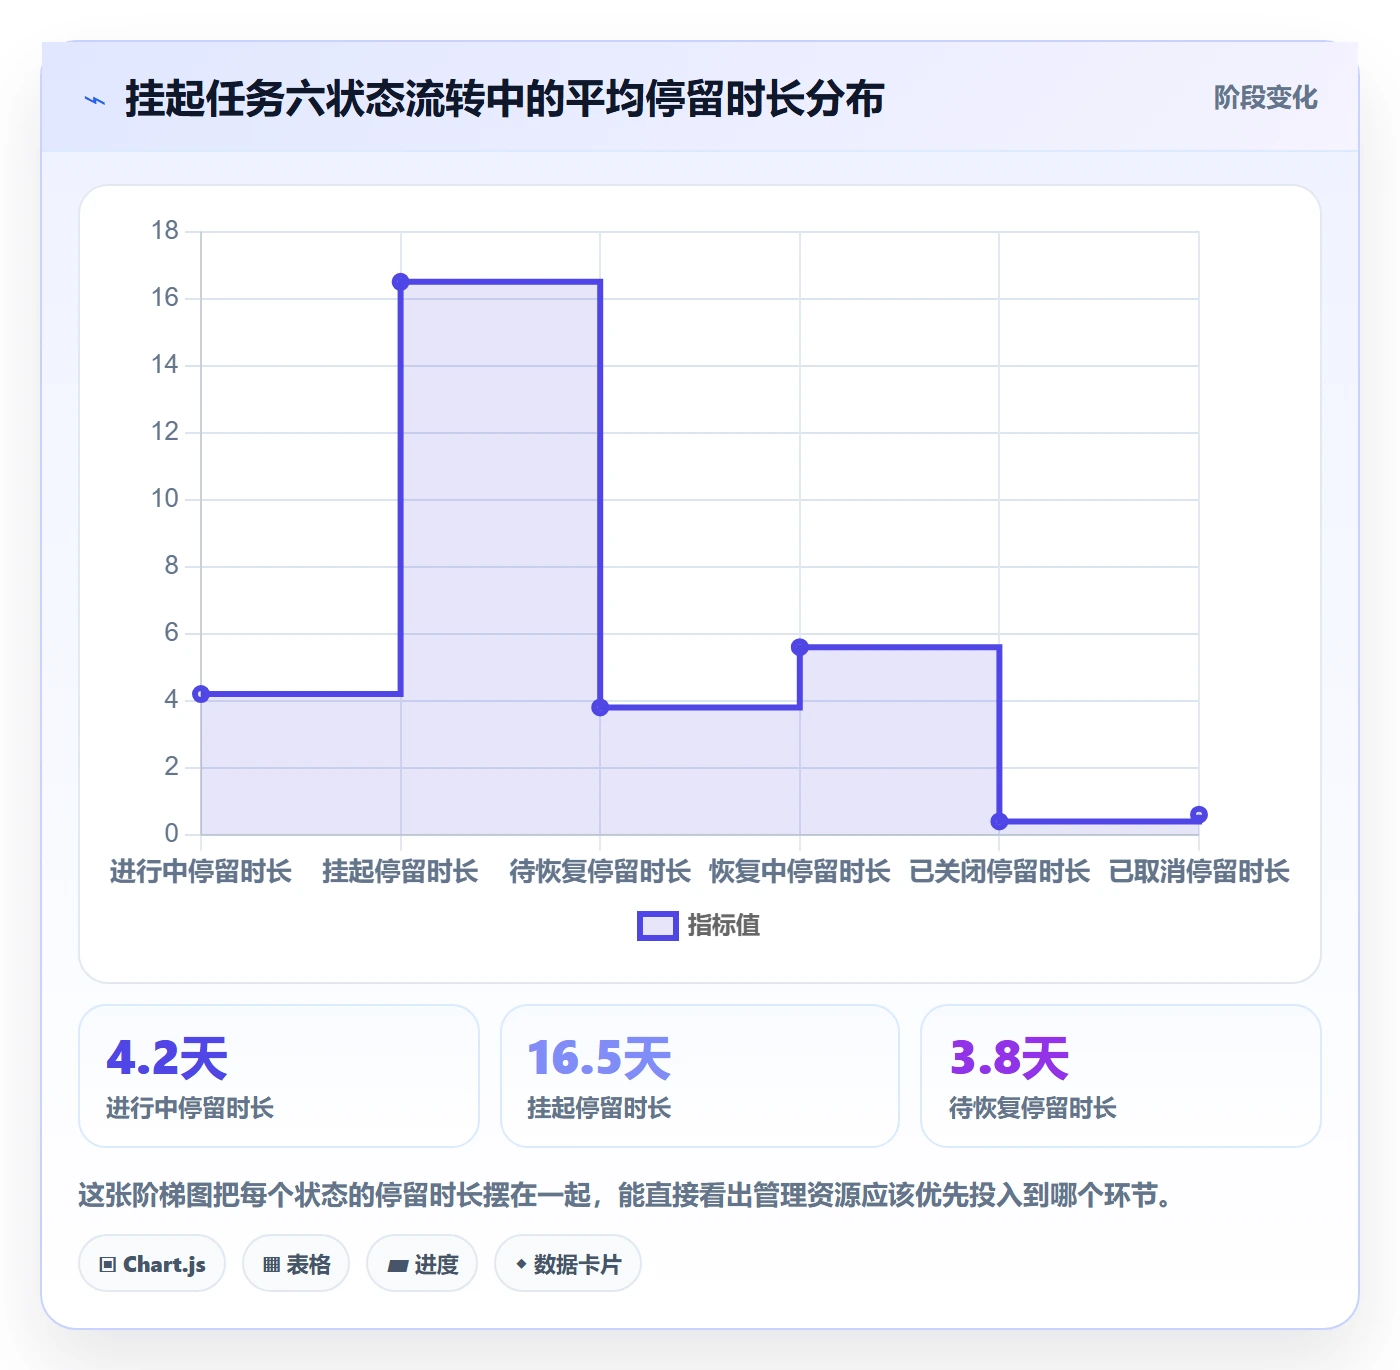Click the 进行中停留时长 data point on chart
Image resolution: width=1400 pixels, height=1370 pixels.
201,694
